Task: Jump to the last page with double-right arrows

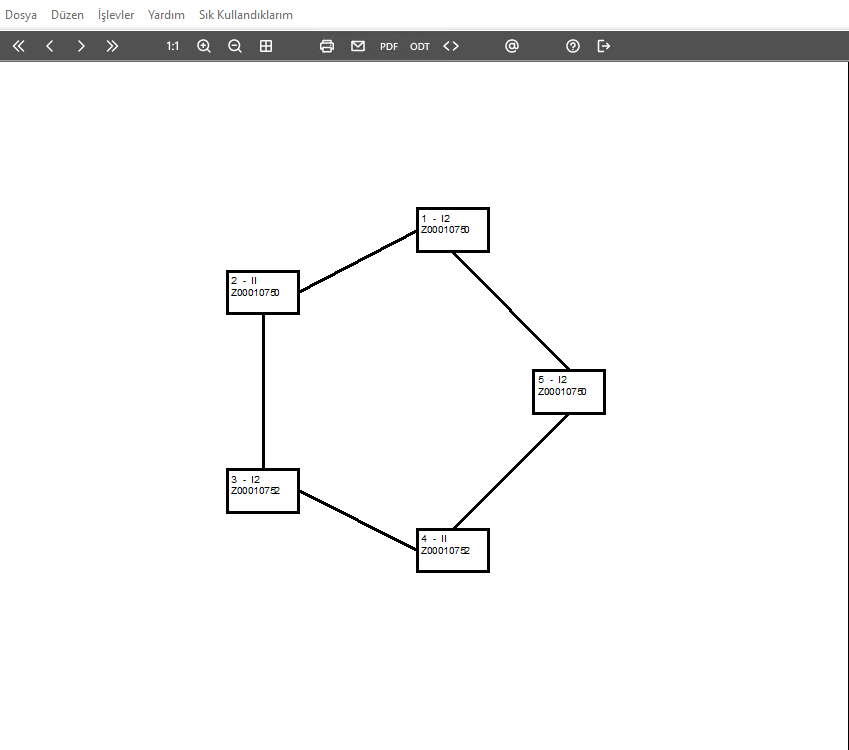Action: 112,46
